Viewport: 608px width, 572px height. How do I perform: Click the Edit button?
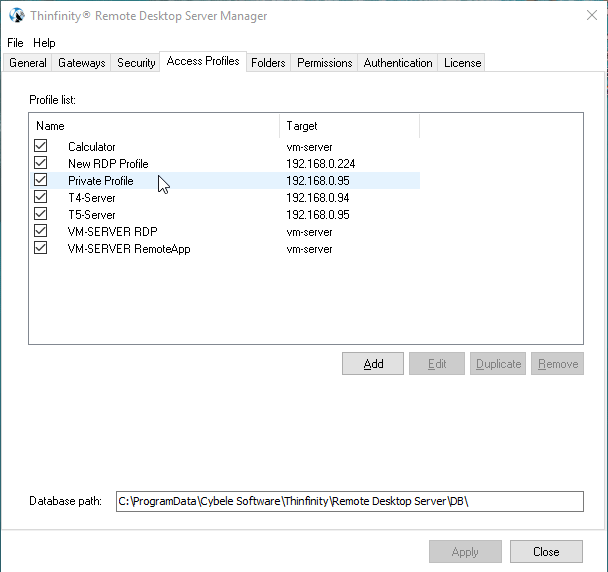point(437,364)
